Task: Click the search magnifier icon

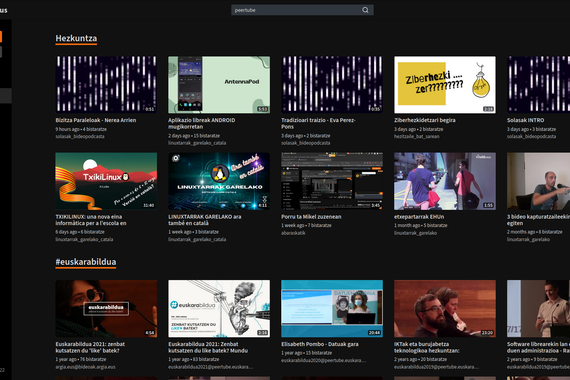Action: tap(365, 10)
